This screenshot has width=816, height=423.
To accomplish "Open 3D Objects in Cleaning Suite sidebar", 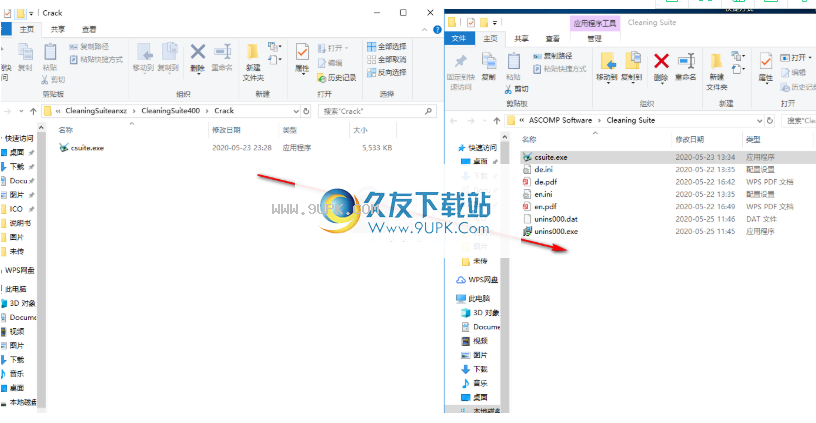I will [x=480, y=313].
